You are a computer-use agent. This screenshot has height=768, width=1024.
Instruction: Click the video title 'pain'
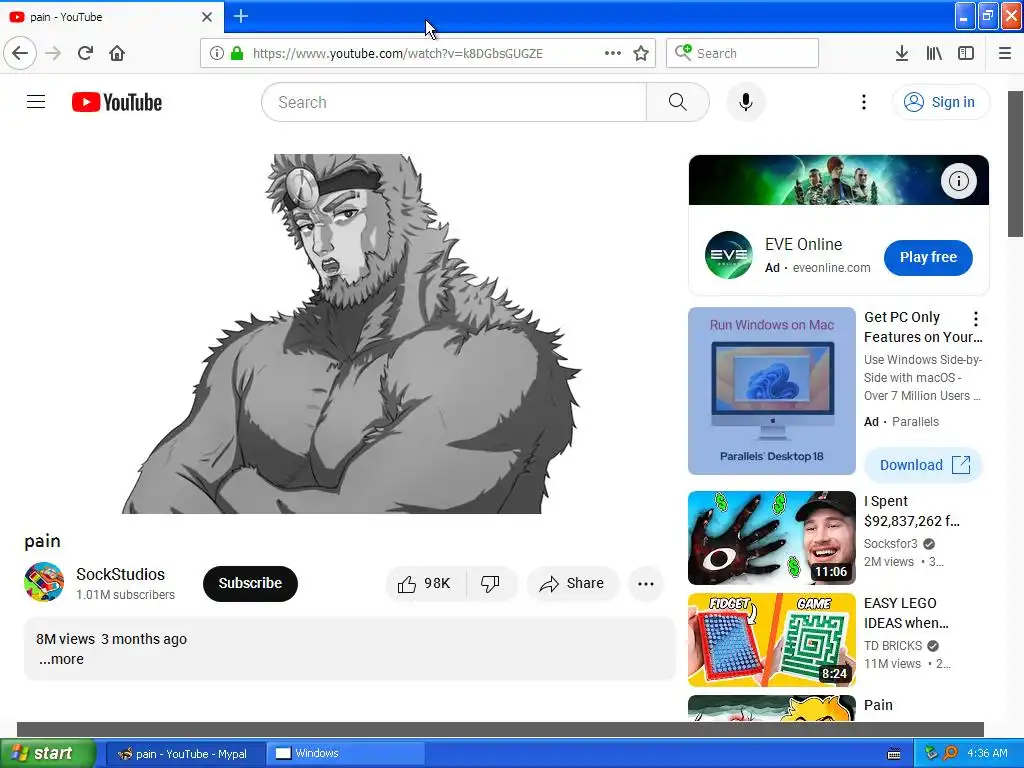pyautogui.click(x=42, y=541)
